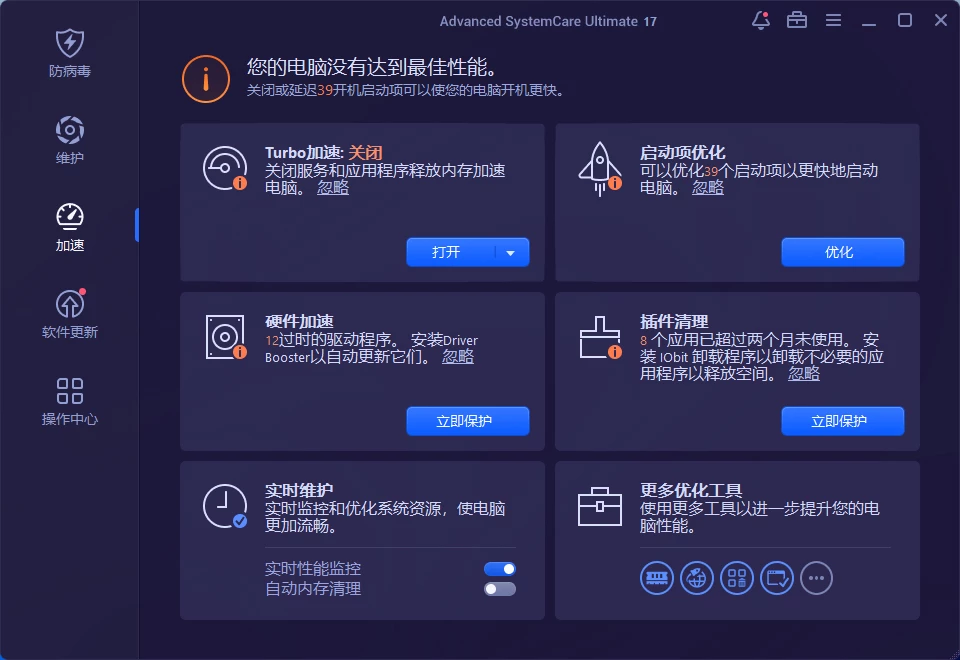Image resolution: width=960 pixels, height=660 pixels.
Task: Go to the 维护 maintenance section
Action: coord(70,140)
